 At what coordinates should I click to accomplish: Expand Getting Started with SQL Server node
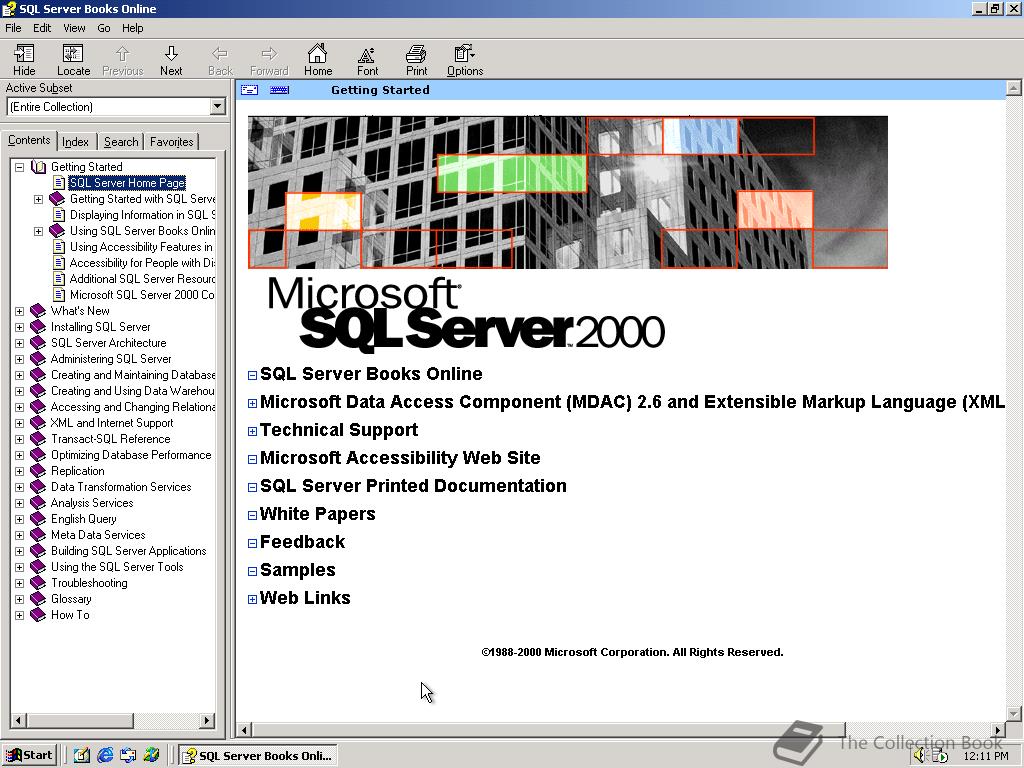[x=39, y=199]
